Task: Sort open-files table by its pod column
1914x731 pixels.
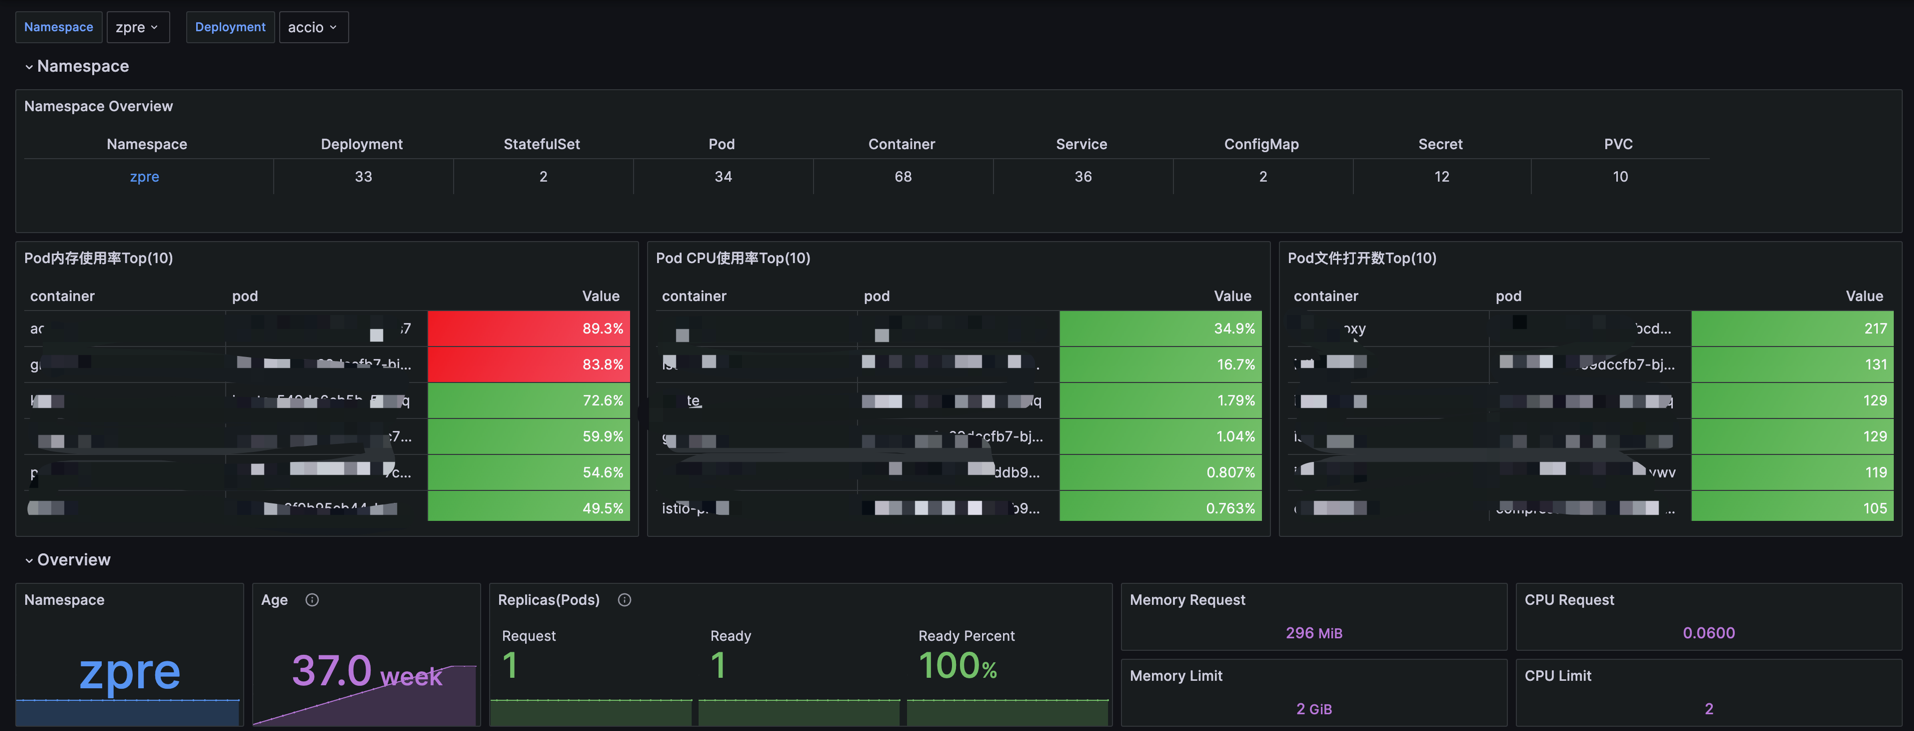Action: pos(1509,296)
